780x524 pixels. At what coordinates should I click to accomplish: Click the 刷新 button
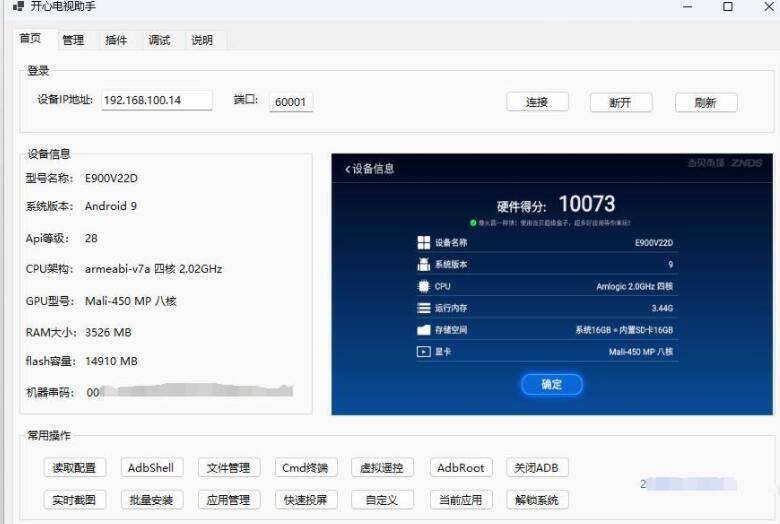point(706,103)
